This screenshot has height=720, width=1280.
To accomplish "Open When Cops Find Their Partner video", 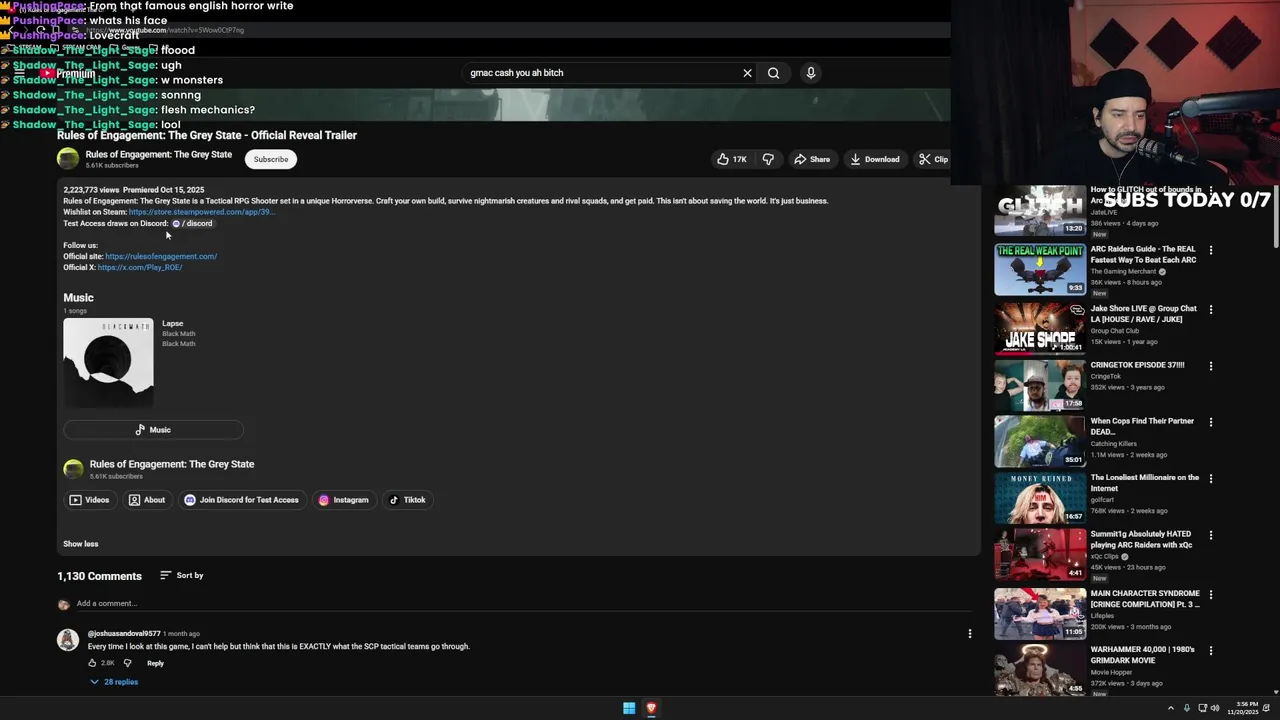I will pyautogui.click(x=1040, y=441).
